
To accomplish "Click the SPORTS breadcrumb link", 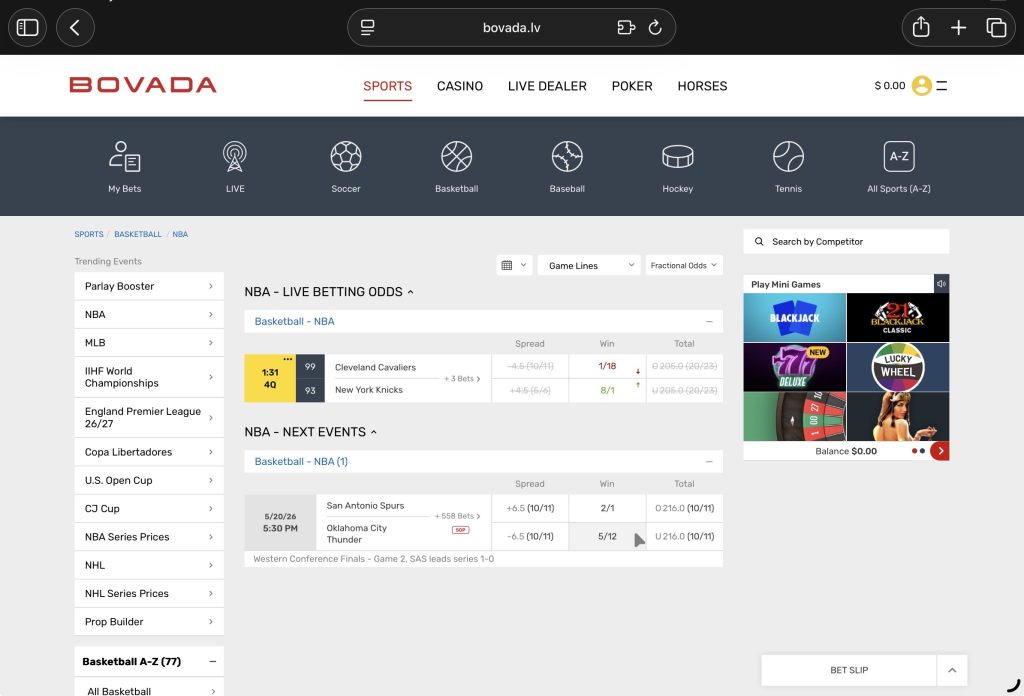I will click(x=89, y=234).
